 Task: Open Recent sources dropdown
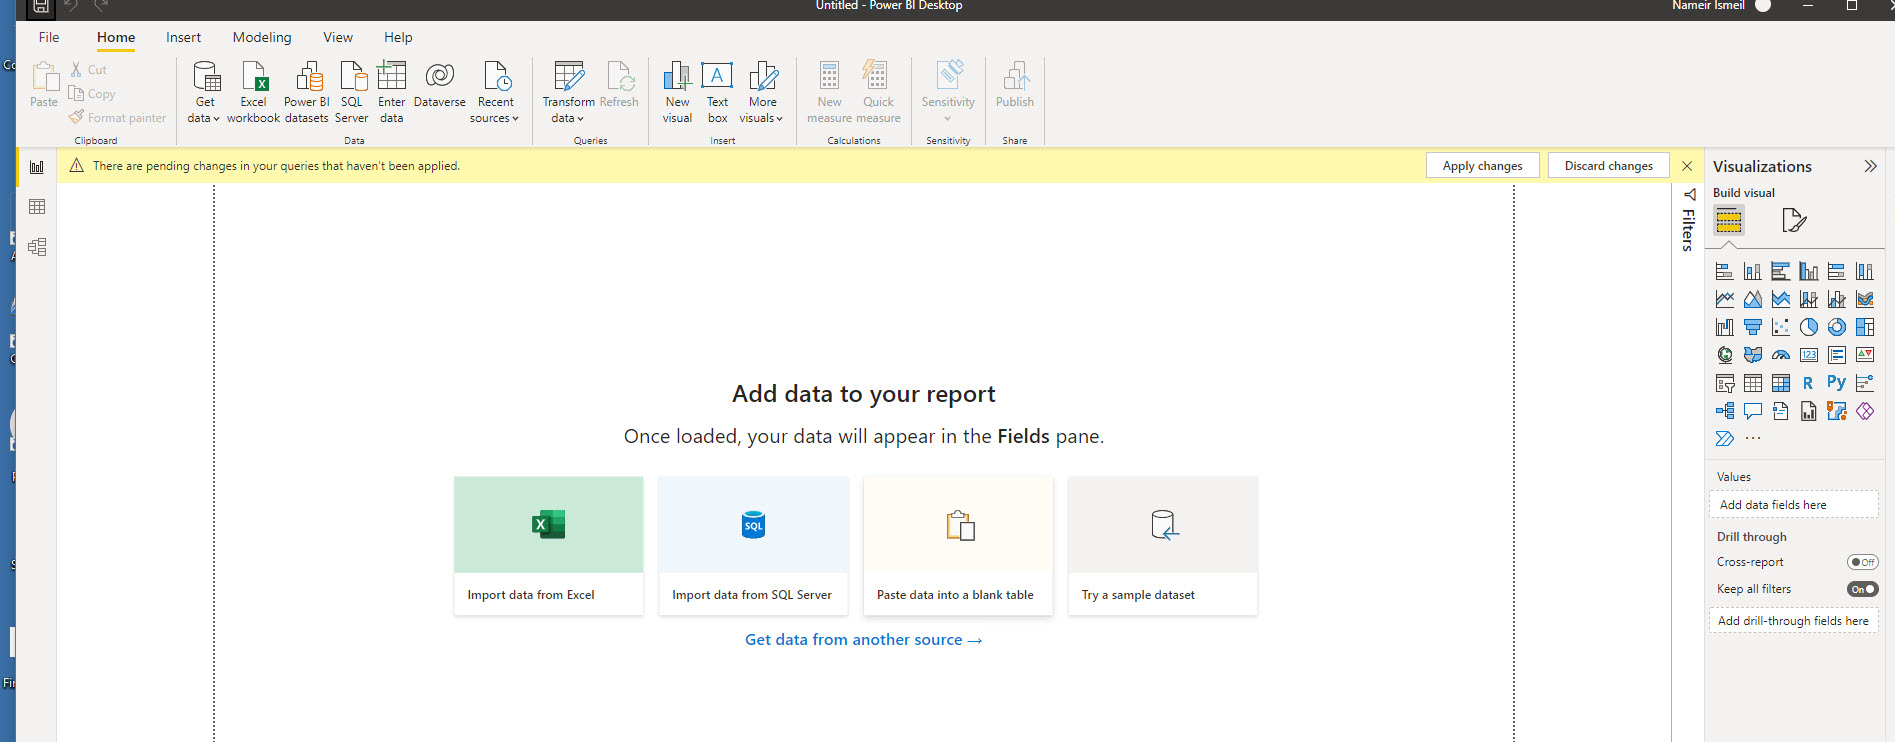point(495,91)
